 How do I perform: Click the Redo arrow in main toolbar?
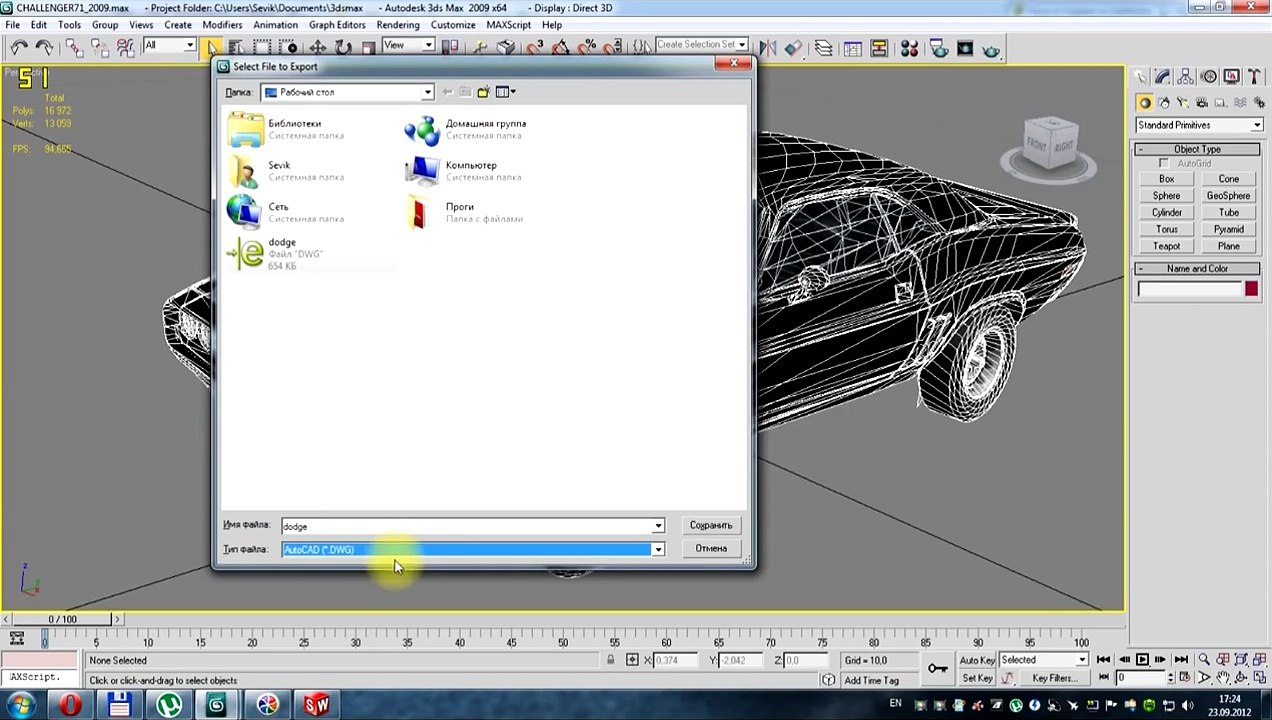click(45, 47)
